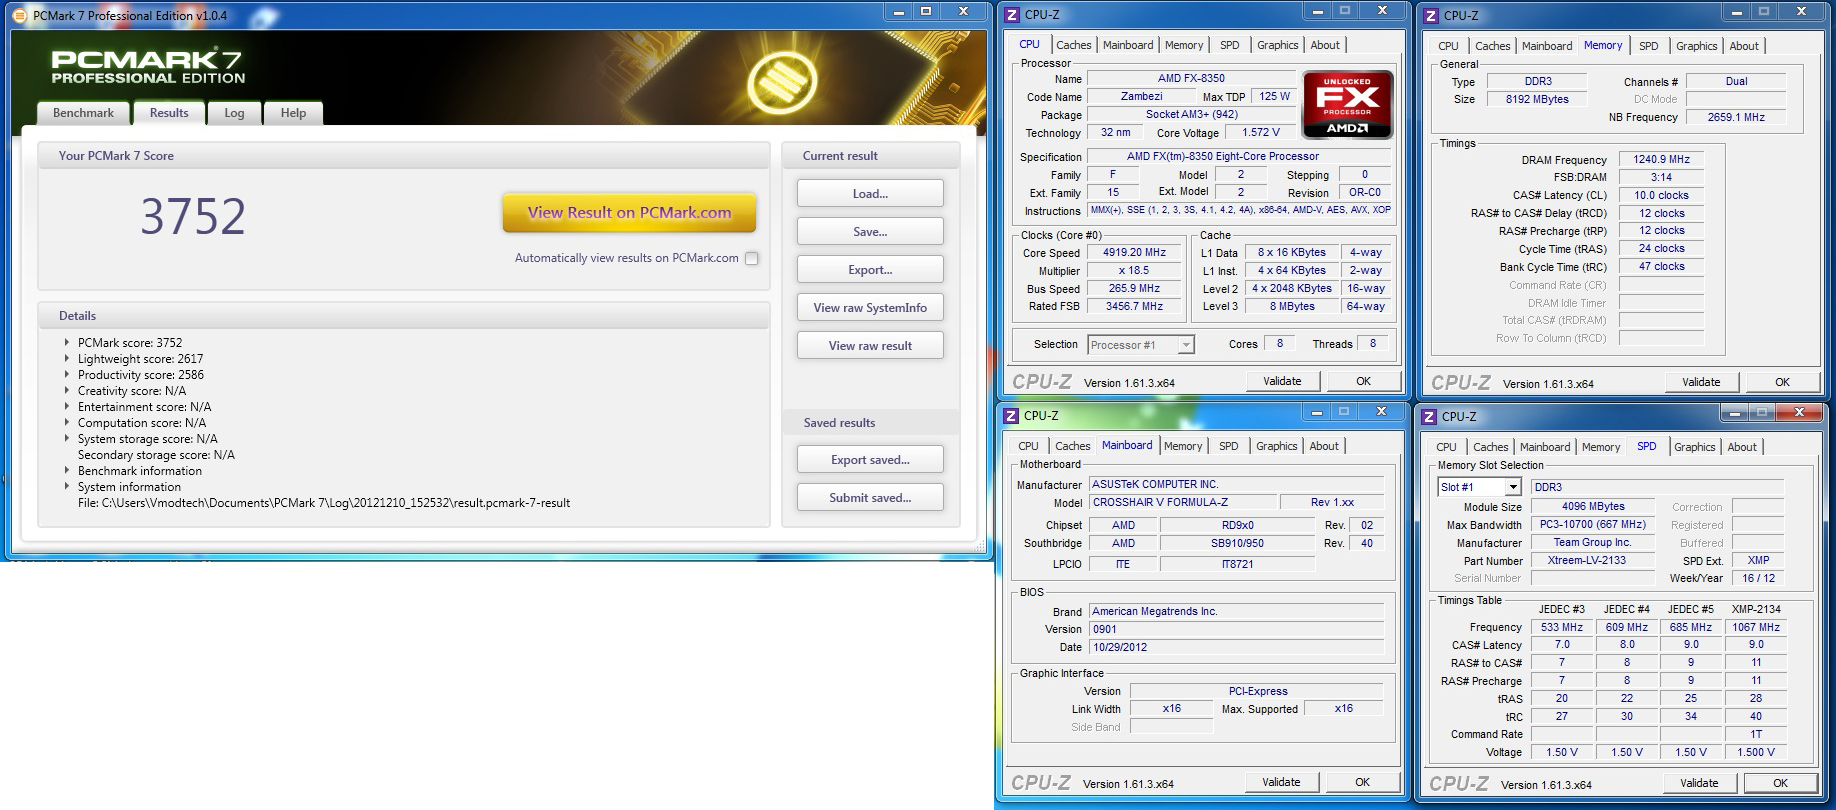Viewport: 1836px width, 810px height.
Task: Select SPD tab in the CPU-Z Memory timings window
Action: pos(1649,46)
